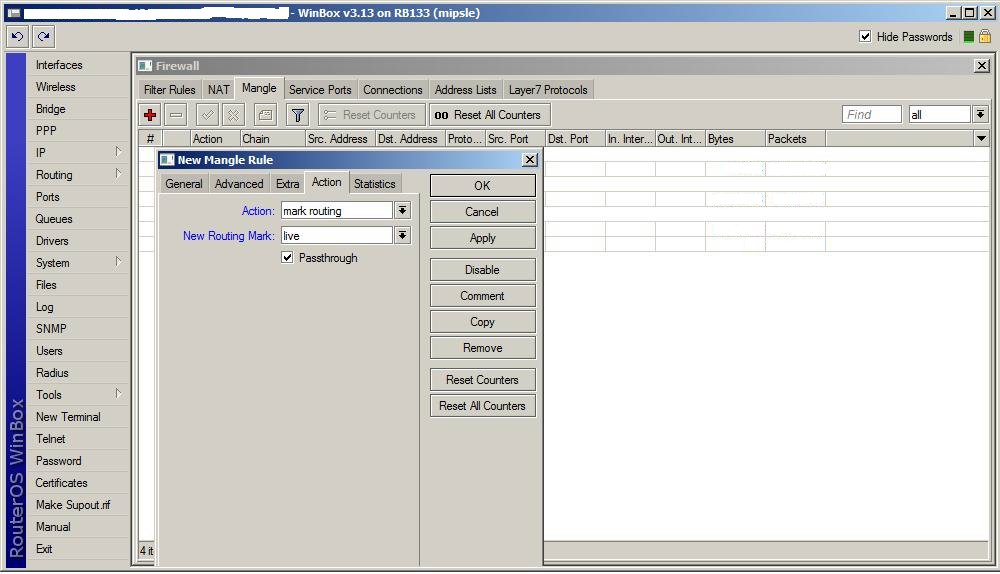Toggle the Passthrough checkbox
The height and width of the screenshot is (574, 1000).
(287, 258)
